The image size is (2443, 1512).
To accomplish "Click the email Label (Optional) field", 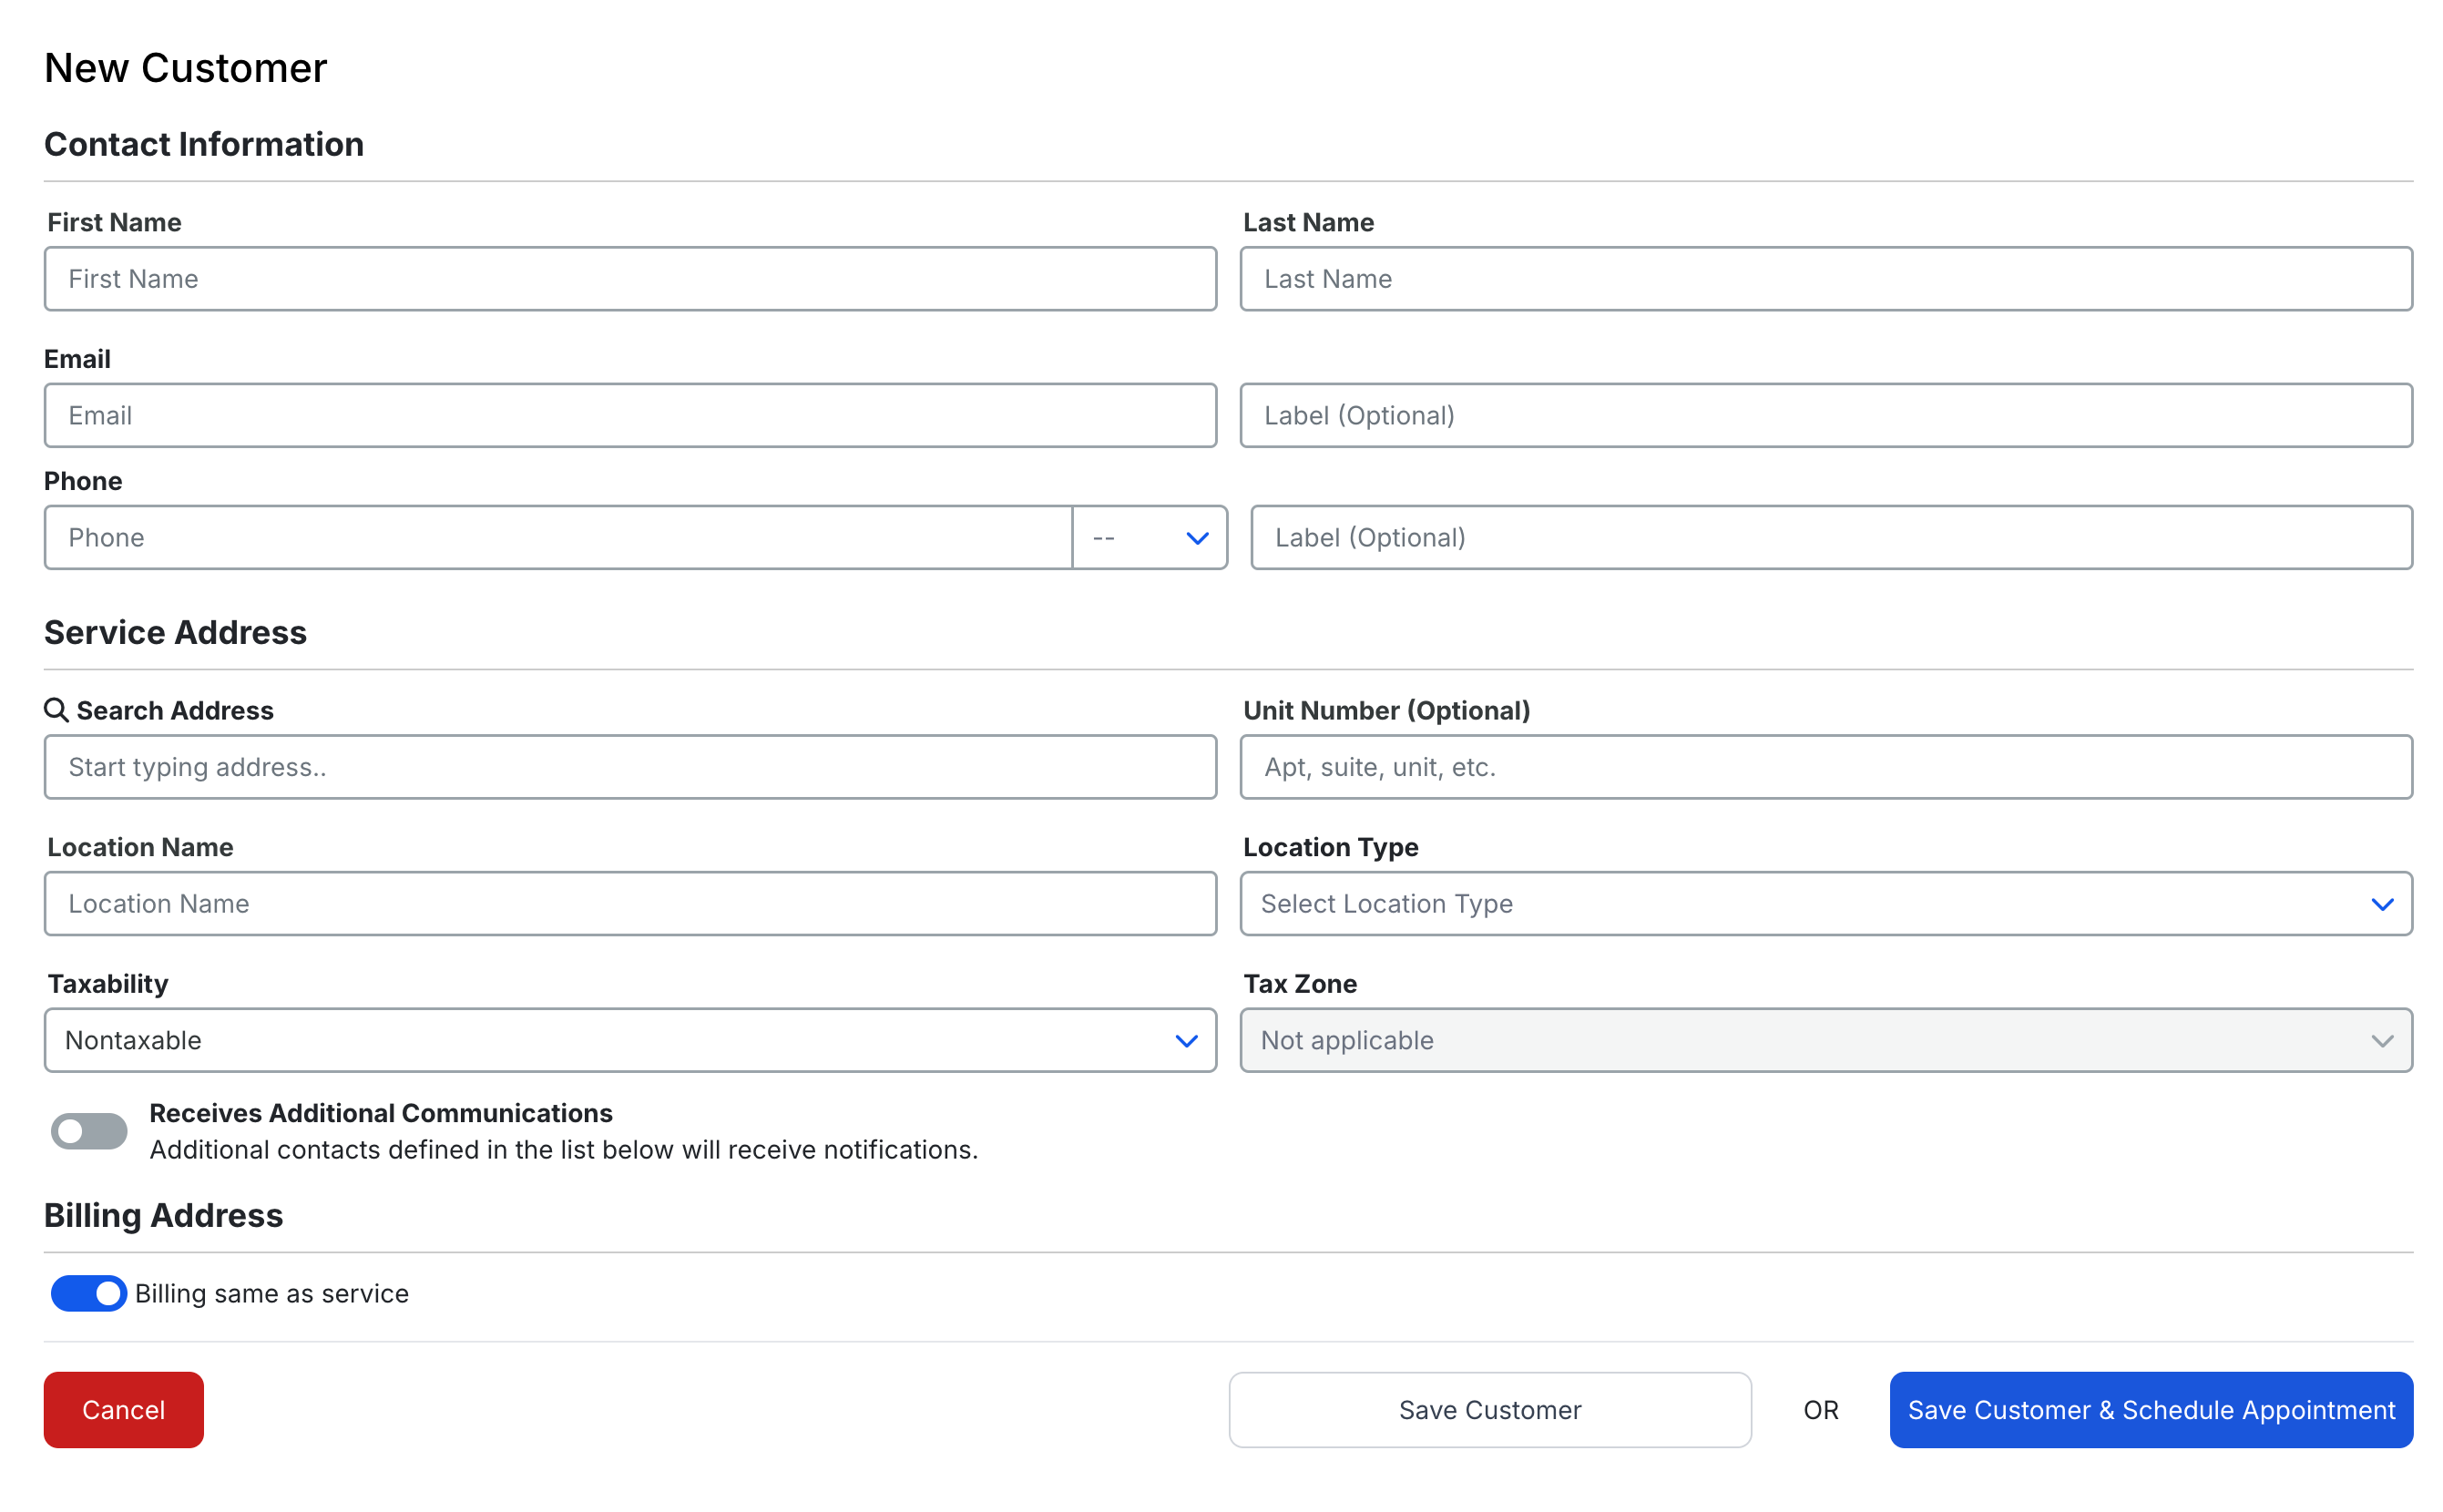I will click(x=1826, y=415).
